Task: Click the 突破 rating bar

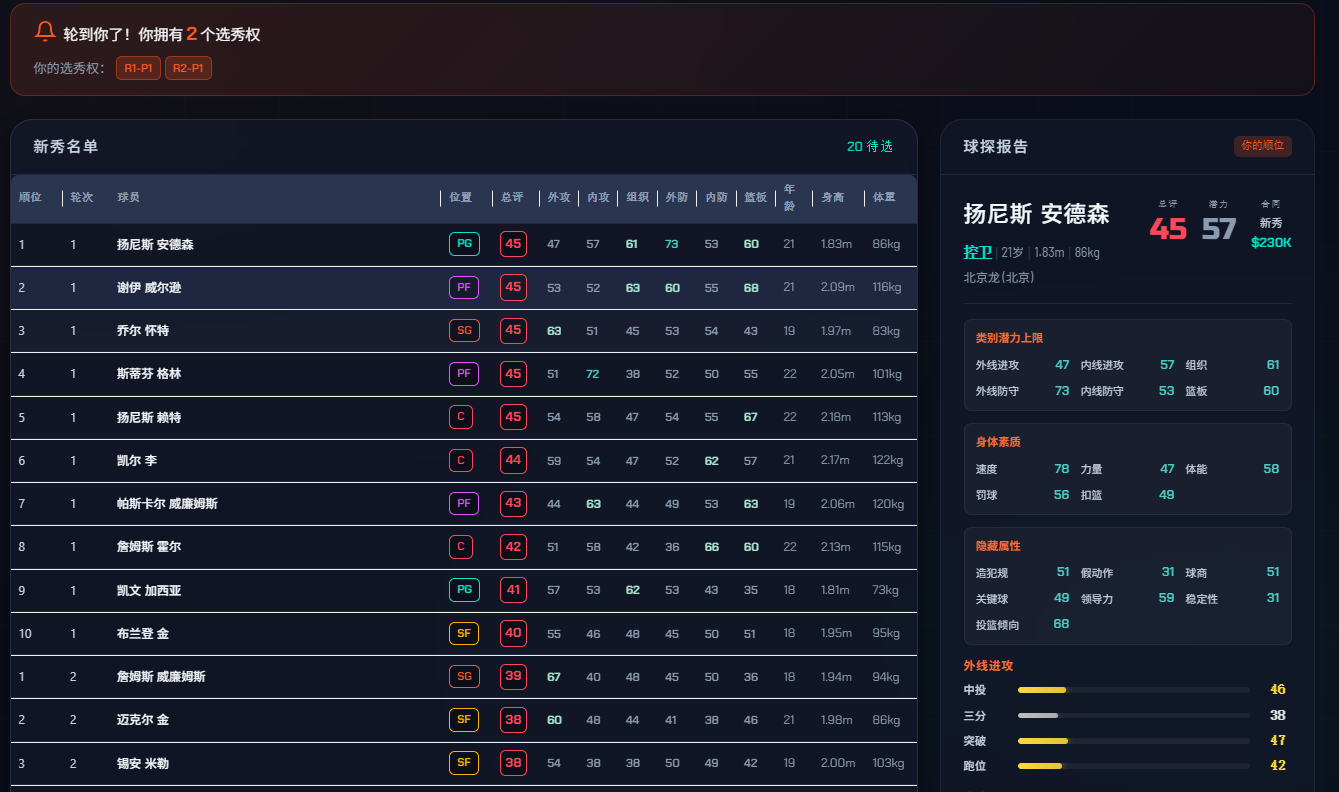Action: pos(1133,741)
